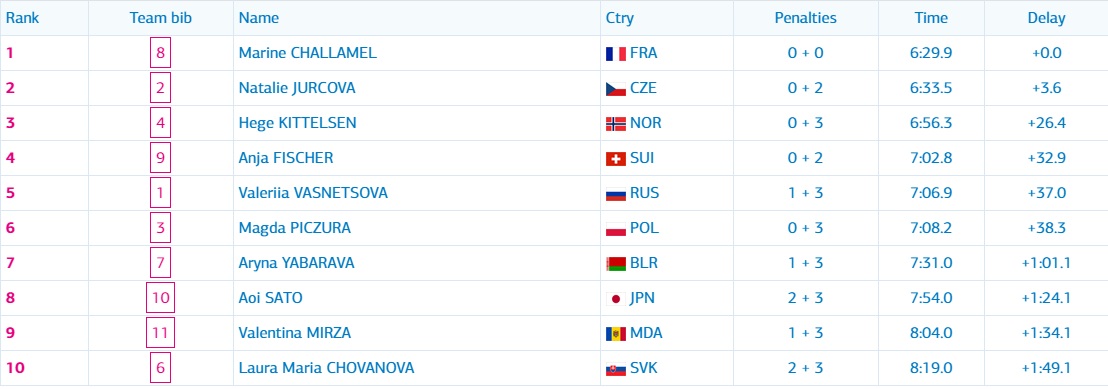
Task: Open Laura Maria CHOVANOVA athlete link
Action: click(x=326, y=368)
